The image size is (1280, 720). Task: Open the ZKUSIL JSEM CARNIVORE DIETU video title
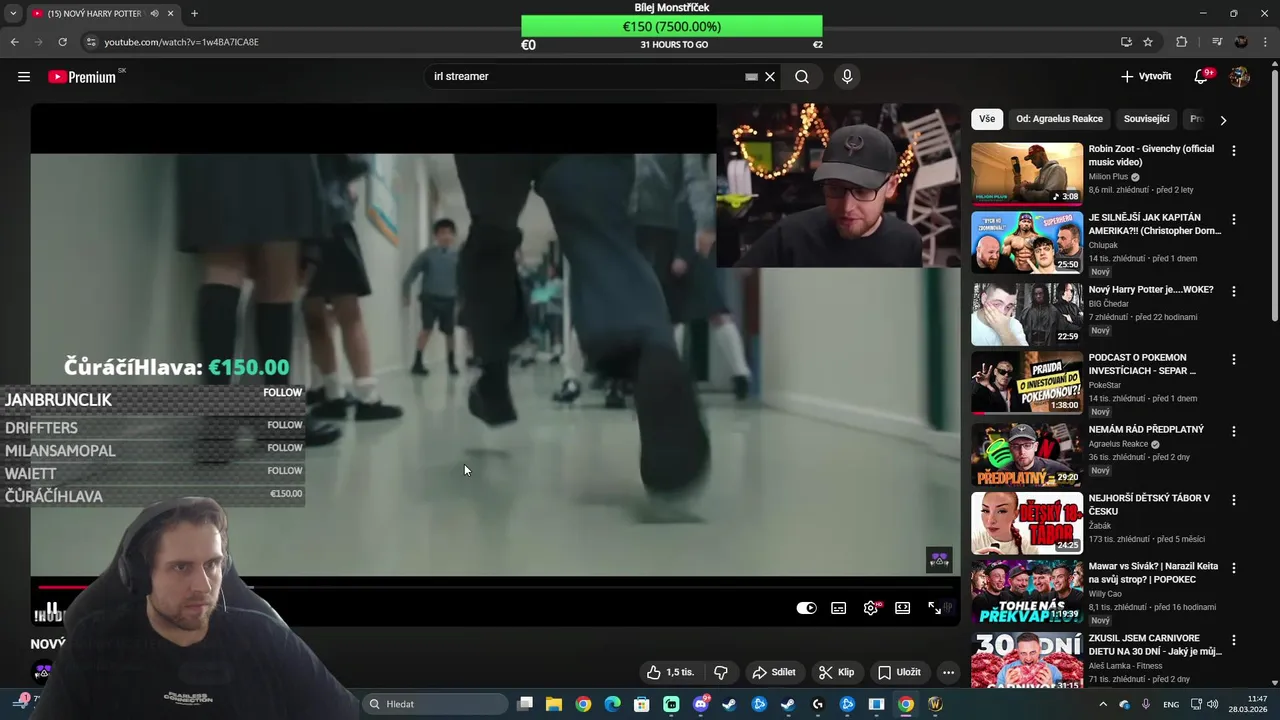click(1155, 644)
